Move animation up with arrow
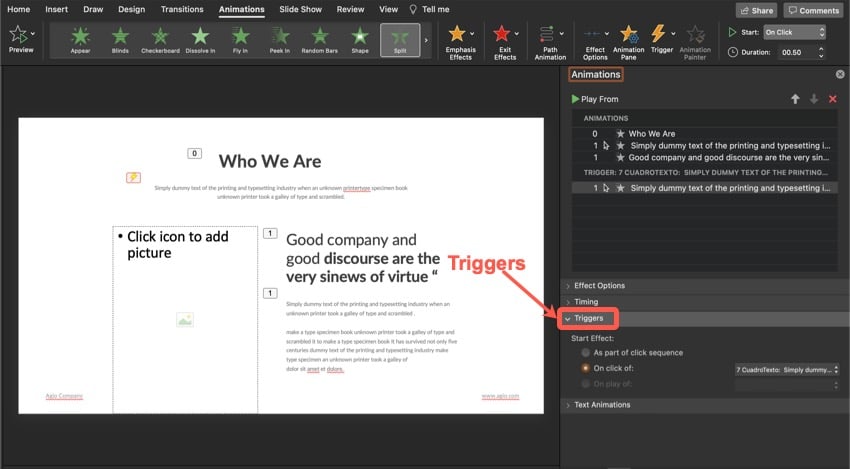This screenshot has height=469, width=850. [x=795, y=99]
